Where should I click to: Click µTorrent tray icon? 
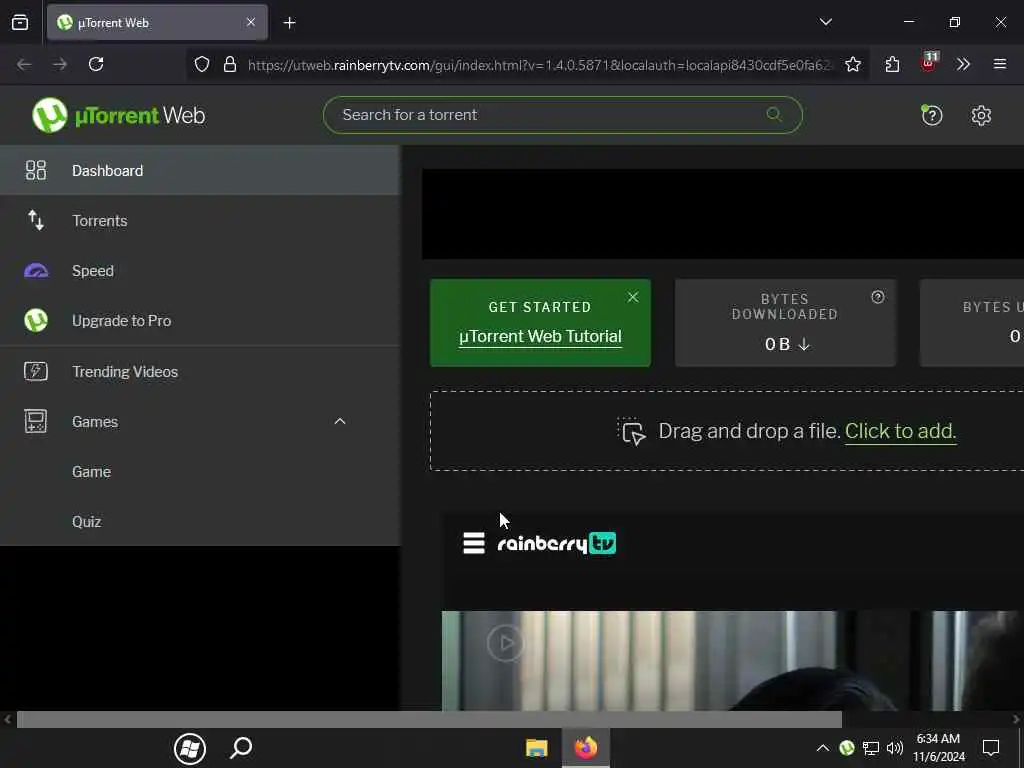tap(847, 748)
